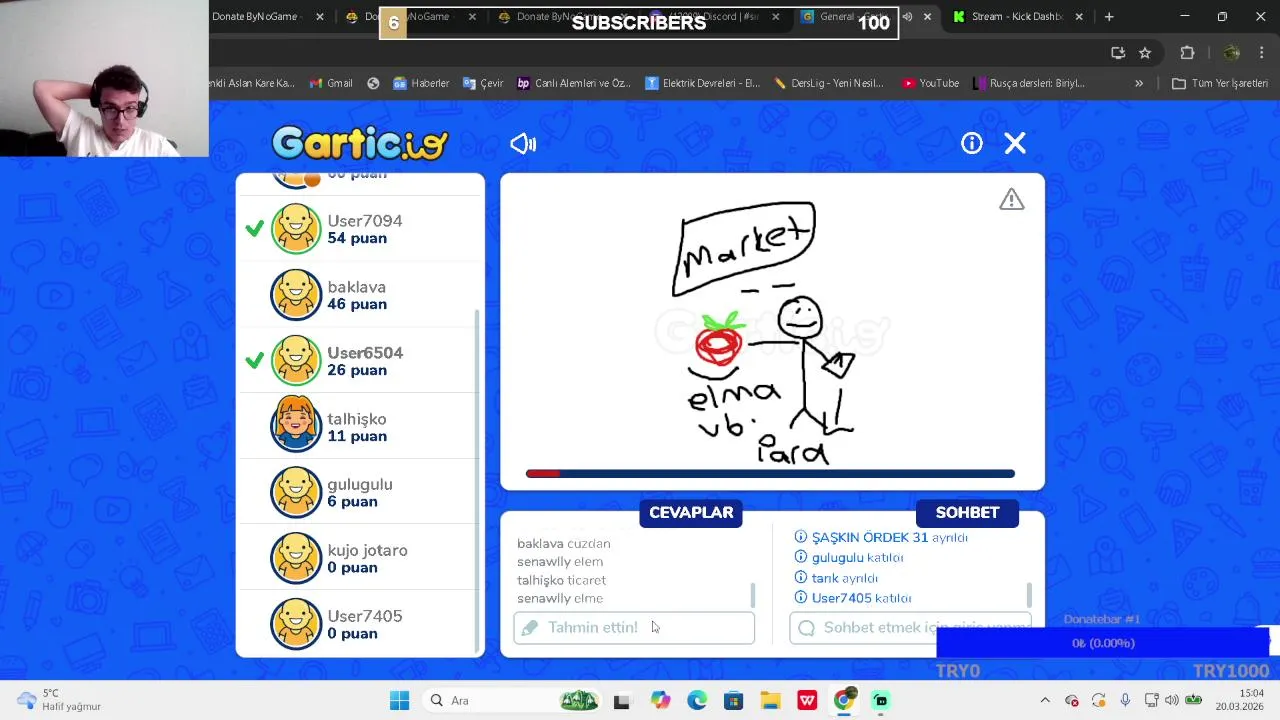The height and width of the screenshot is (720, 1280).
Task: Open Microsoft Edge from taskbar
Action: 697,700
